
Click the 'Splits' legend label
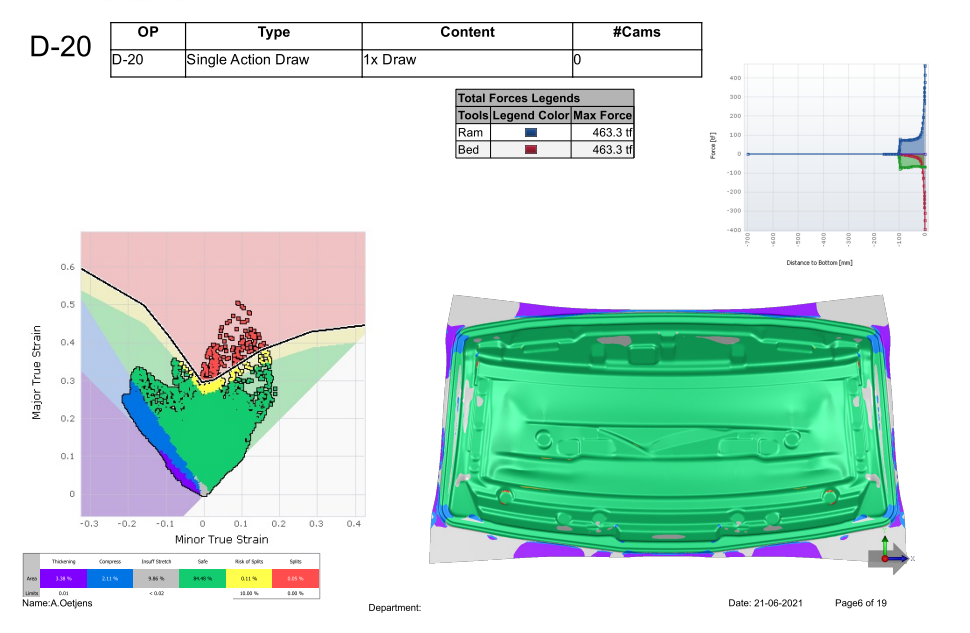pyautogui.click(x=296, y=562)
